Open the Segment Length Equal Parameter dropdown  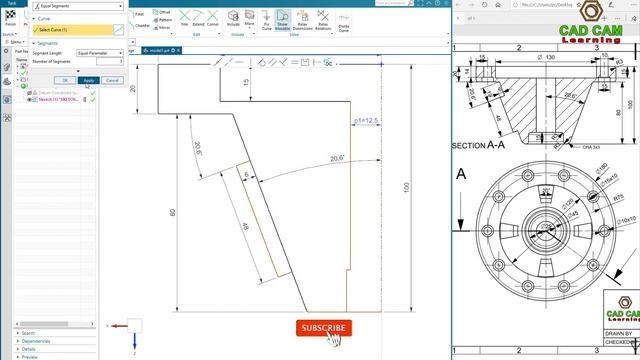[x=100, y=53]
